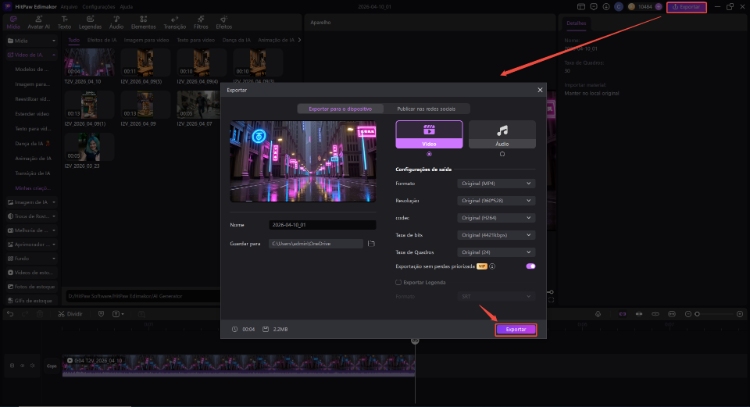Click the top-right Exportar button
Image resolution: width=750 pixels, height=407 pixels.
[x=686, y=7]
